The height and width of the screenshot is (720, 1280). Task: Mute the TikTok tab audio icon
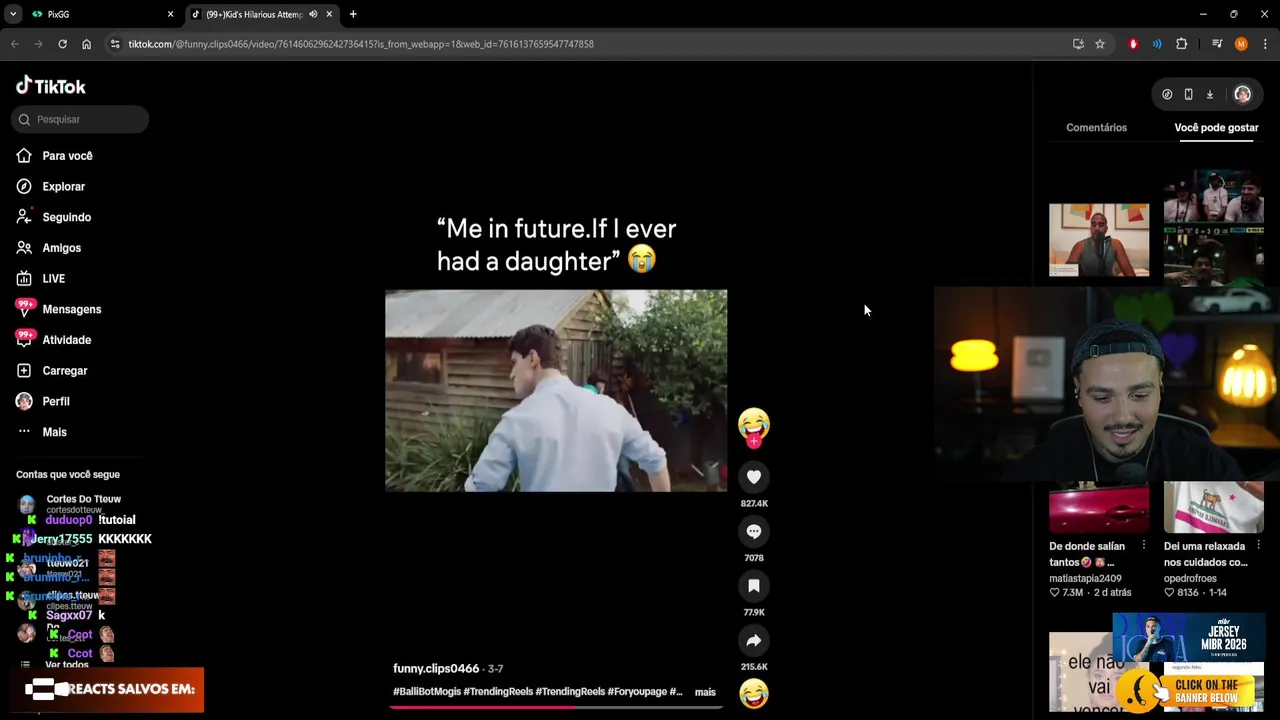(x=313, y=14)
